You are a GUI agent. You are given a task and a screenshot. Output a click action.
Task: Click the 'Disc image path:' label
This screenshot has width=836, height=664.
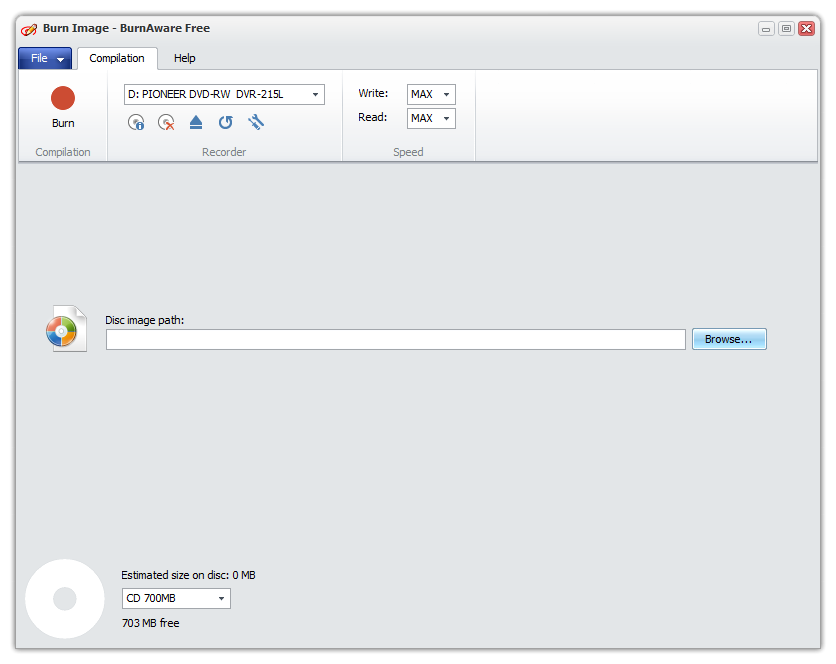[144, 320]
